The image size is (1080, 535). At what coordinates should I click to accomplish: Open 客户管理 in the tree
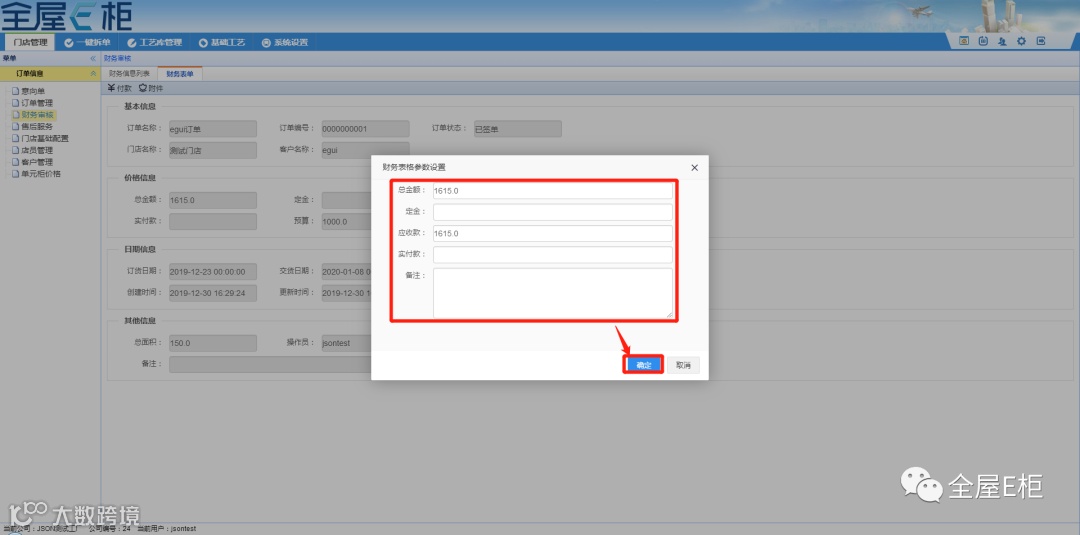pyautogui.click(x=37, y=162)
